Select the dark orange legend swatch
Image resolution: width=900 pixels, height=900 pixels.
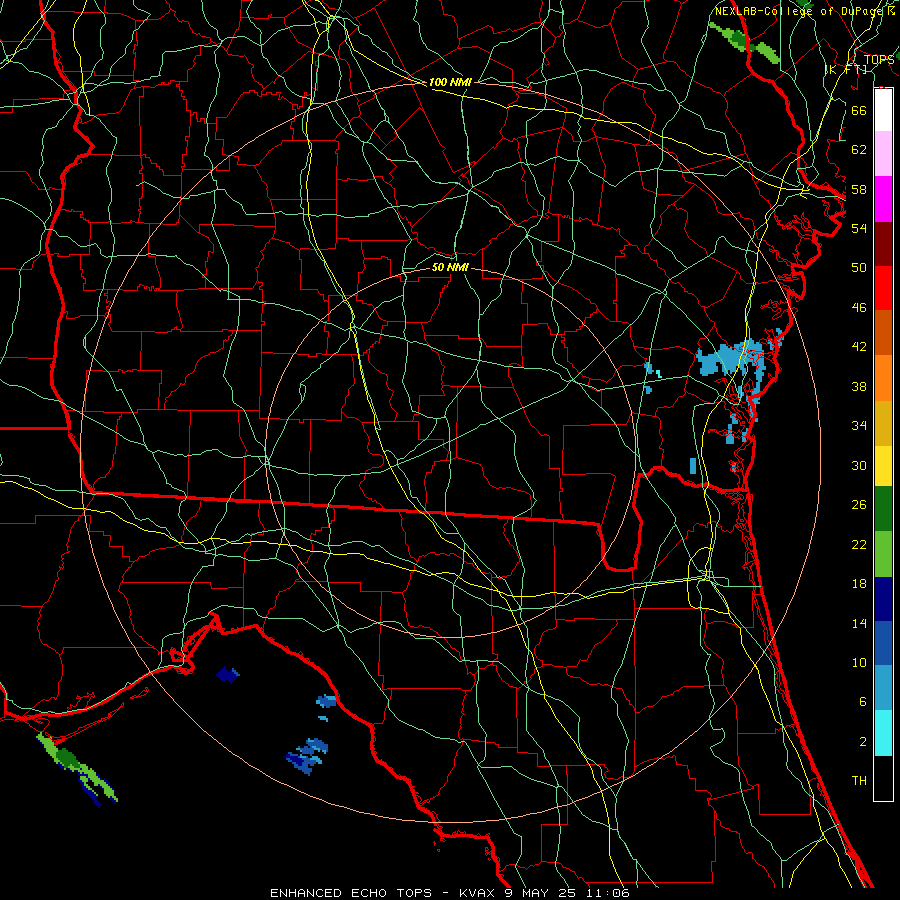[x=883, y=333]
